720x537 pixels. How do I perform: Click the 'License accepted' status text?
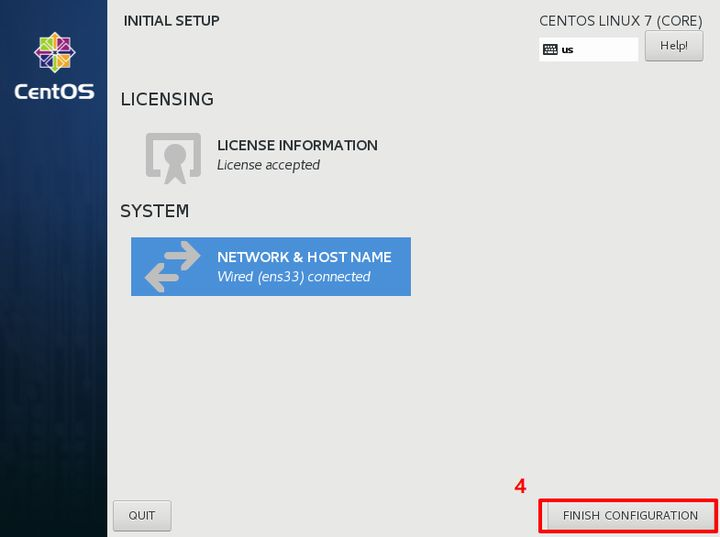click(268, 165)
